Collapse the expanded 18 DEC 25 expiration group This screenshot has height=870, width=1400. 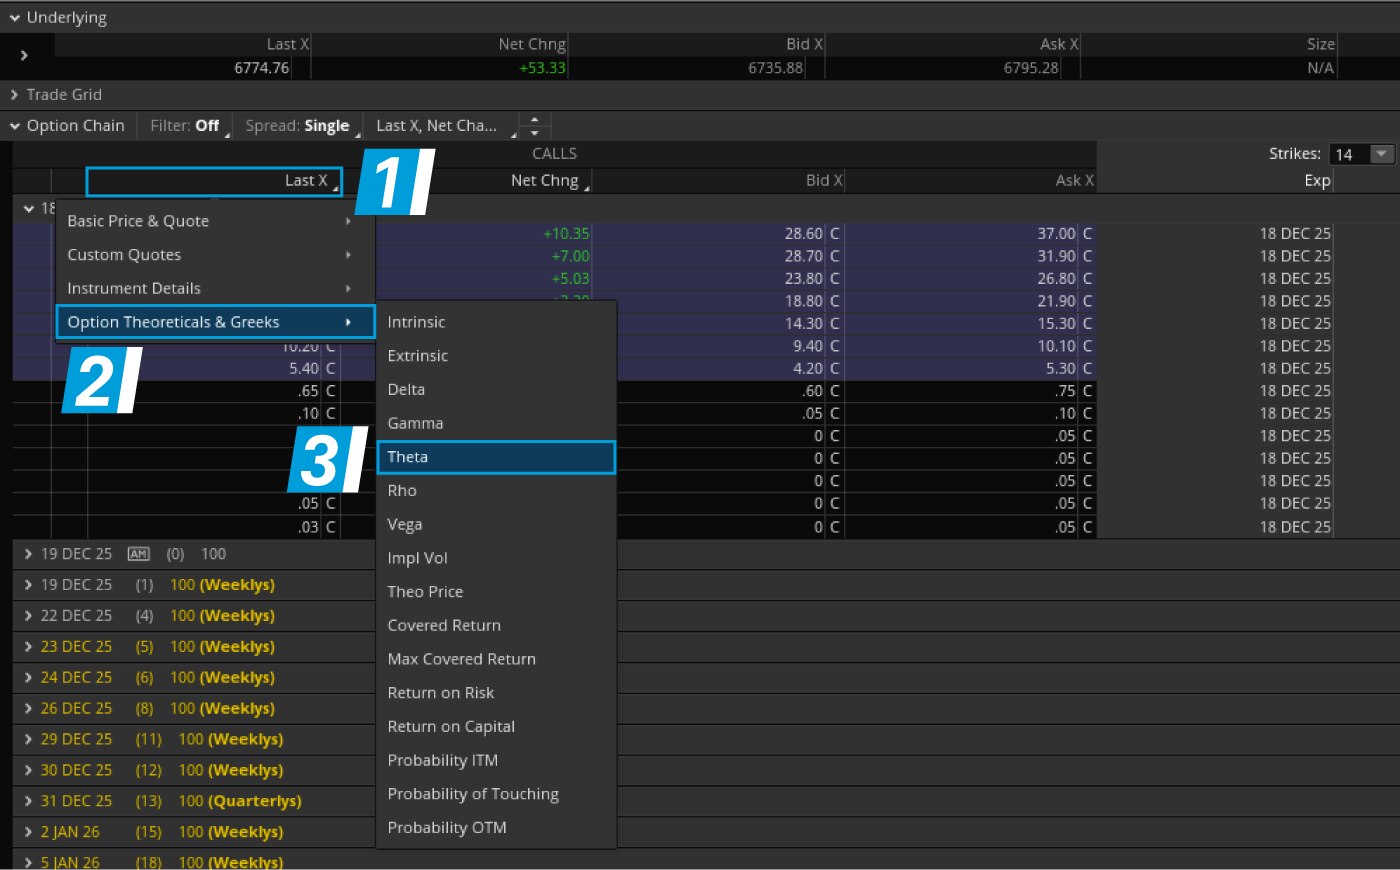pyautogui.click(x=28, y=208)
